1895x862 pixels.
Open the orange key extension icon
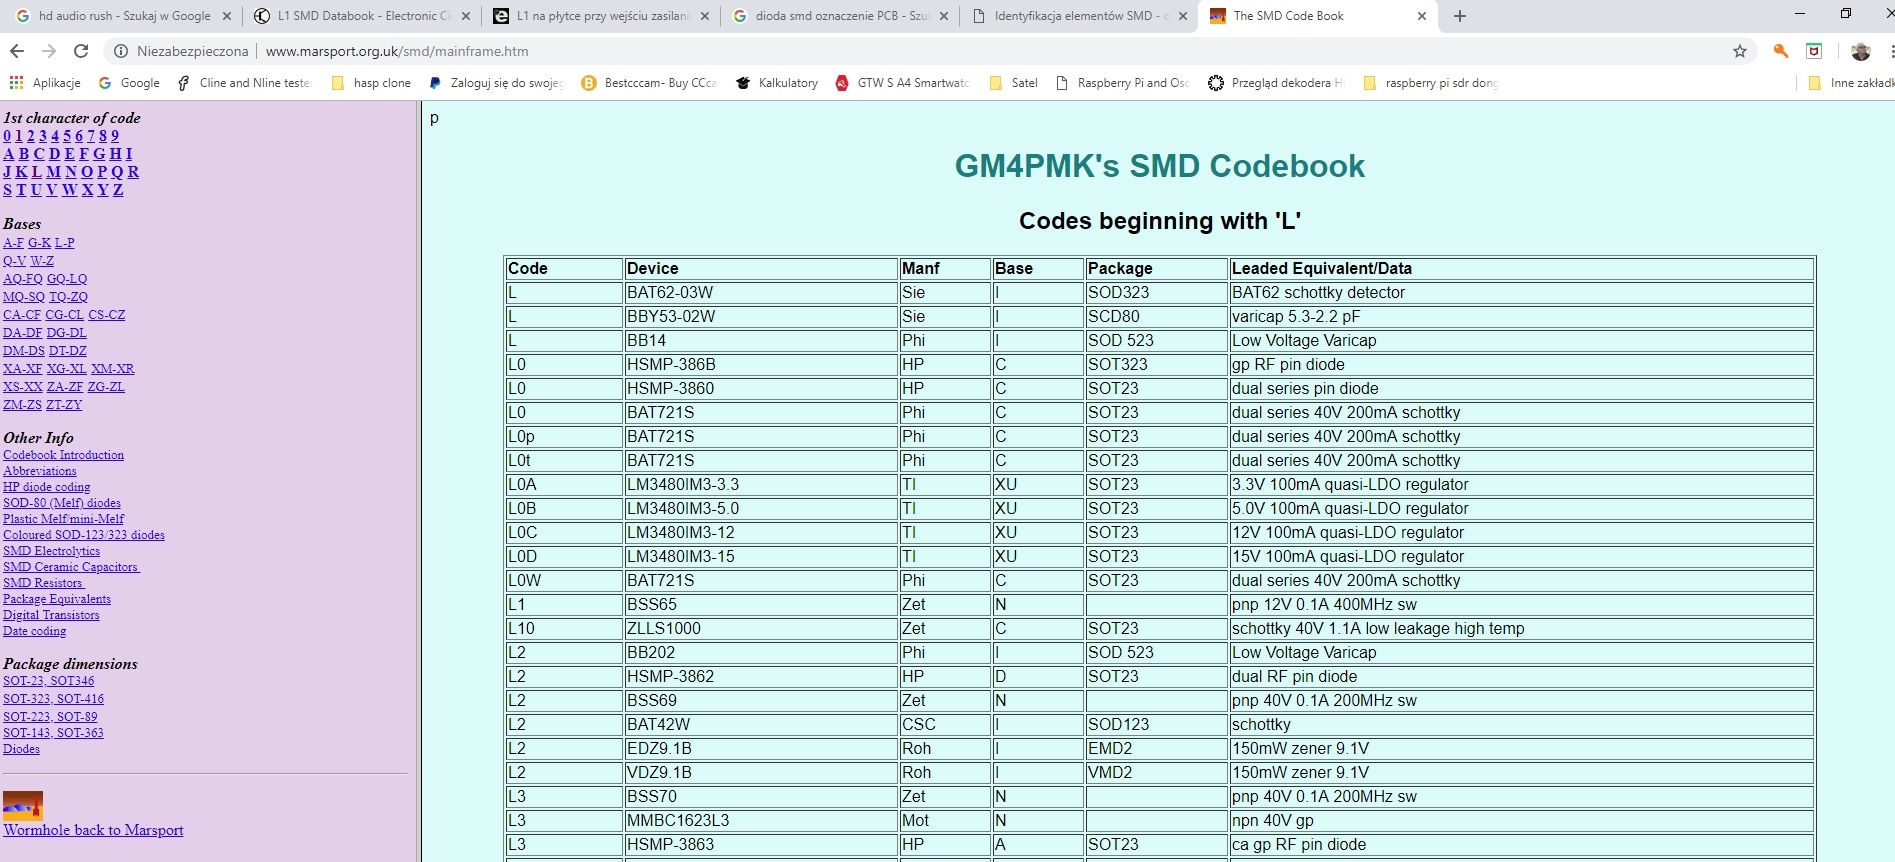coord(1781,51)
